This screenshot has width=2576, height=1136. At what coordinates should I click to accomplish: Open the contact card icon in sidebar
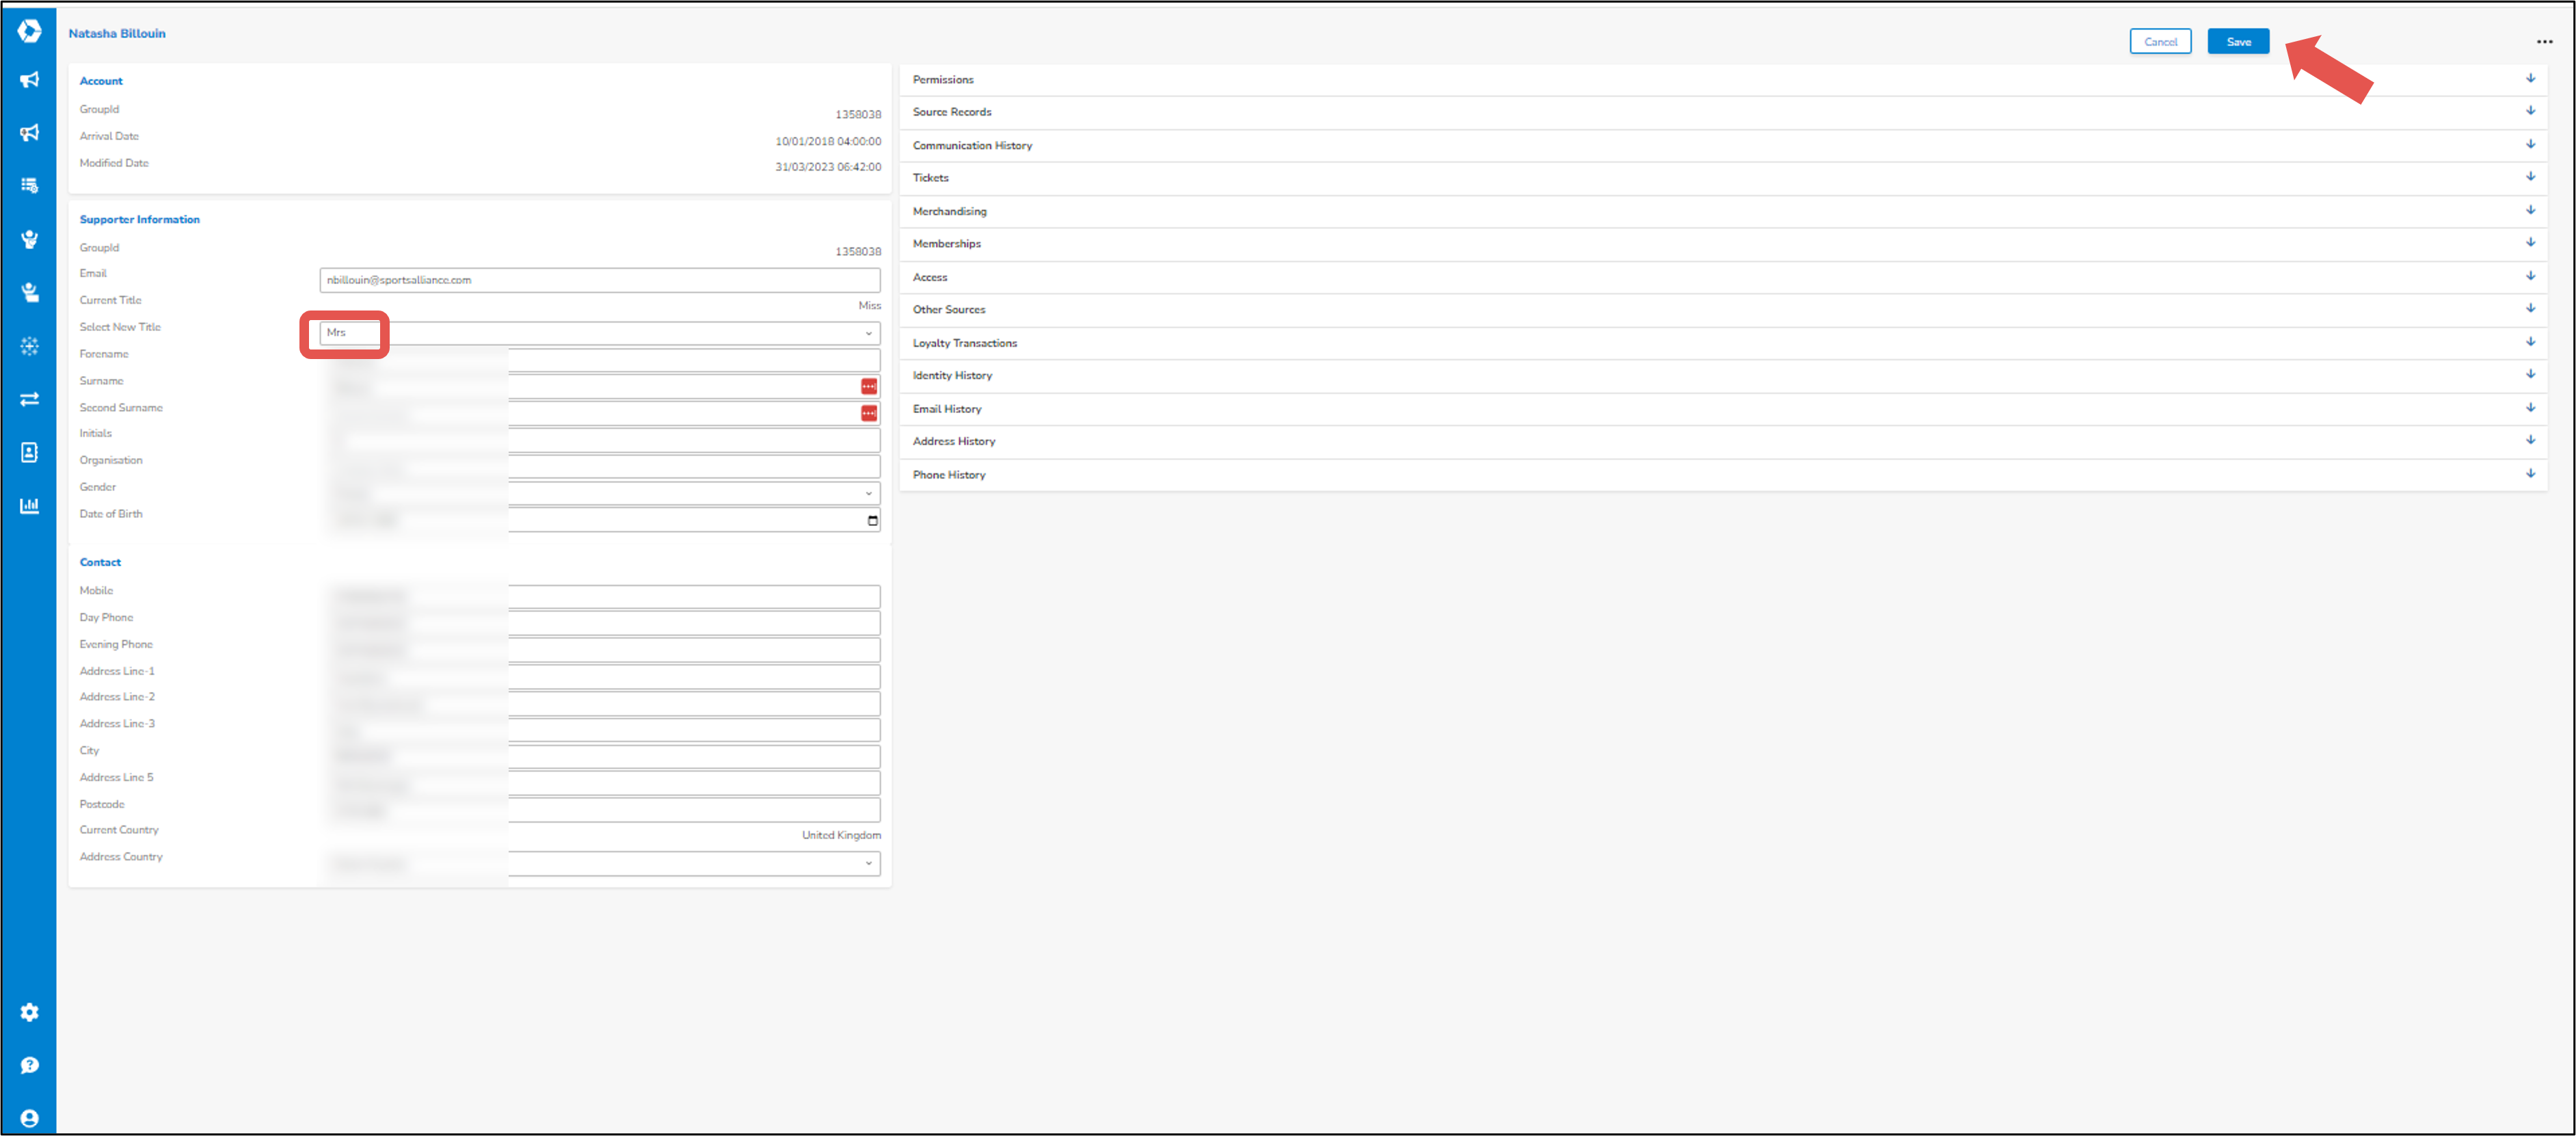coord(29,452)
